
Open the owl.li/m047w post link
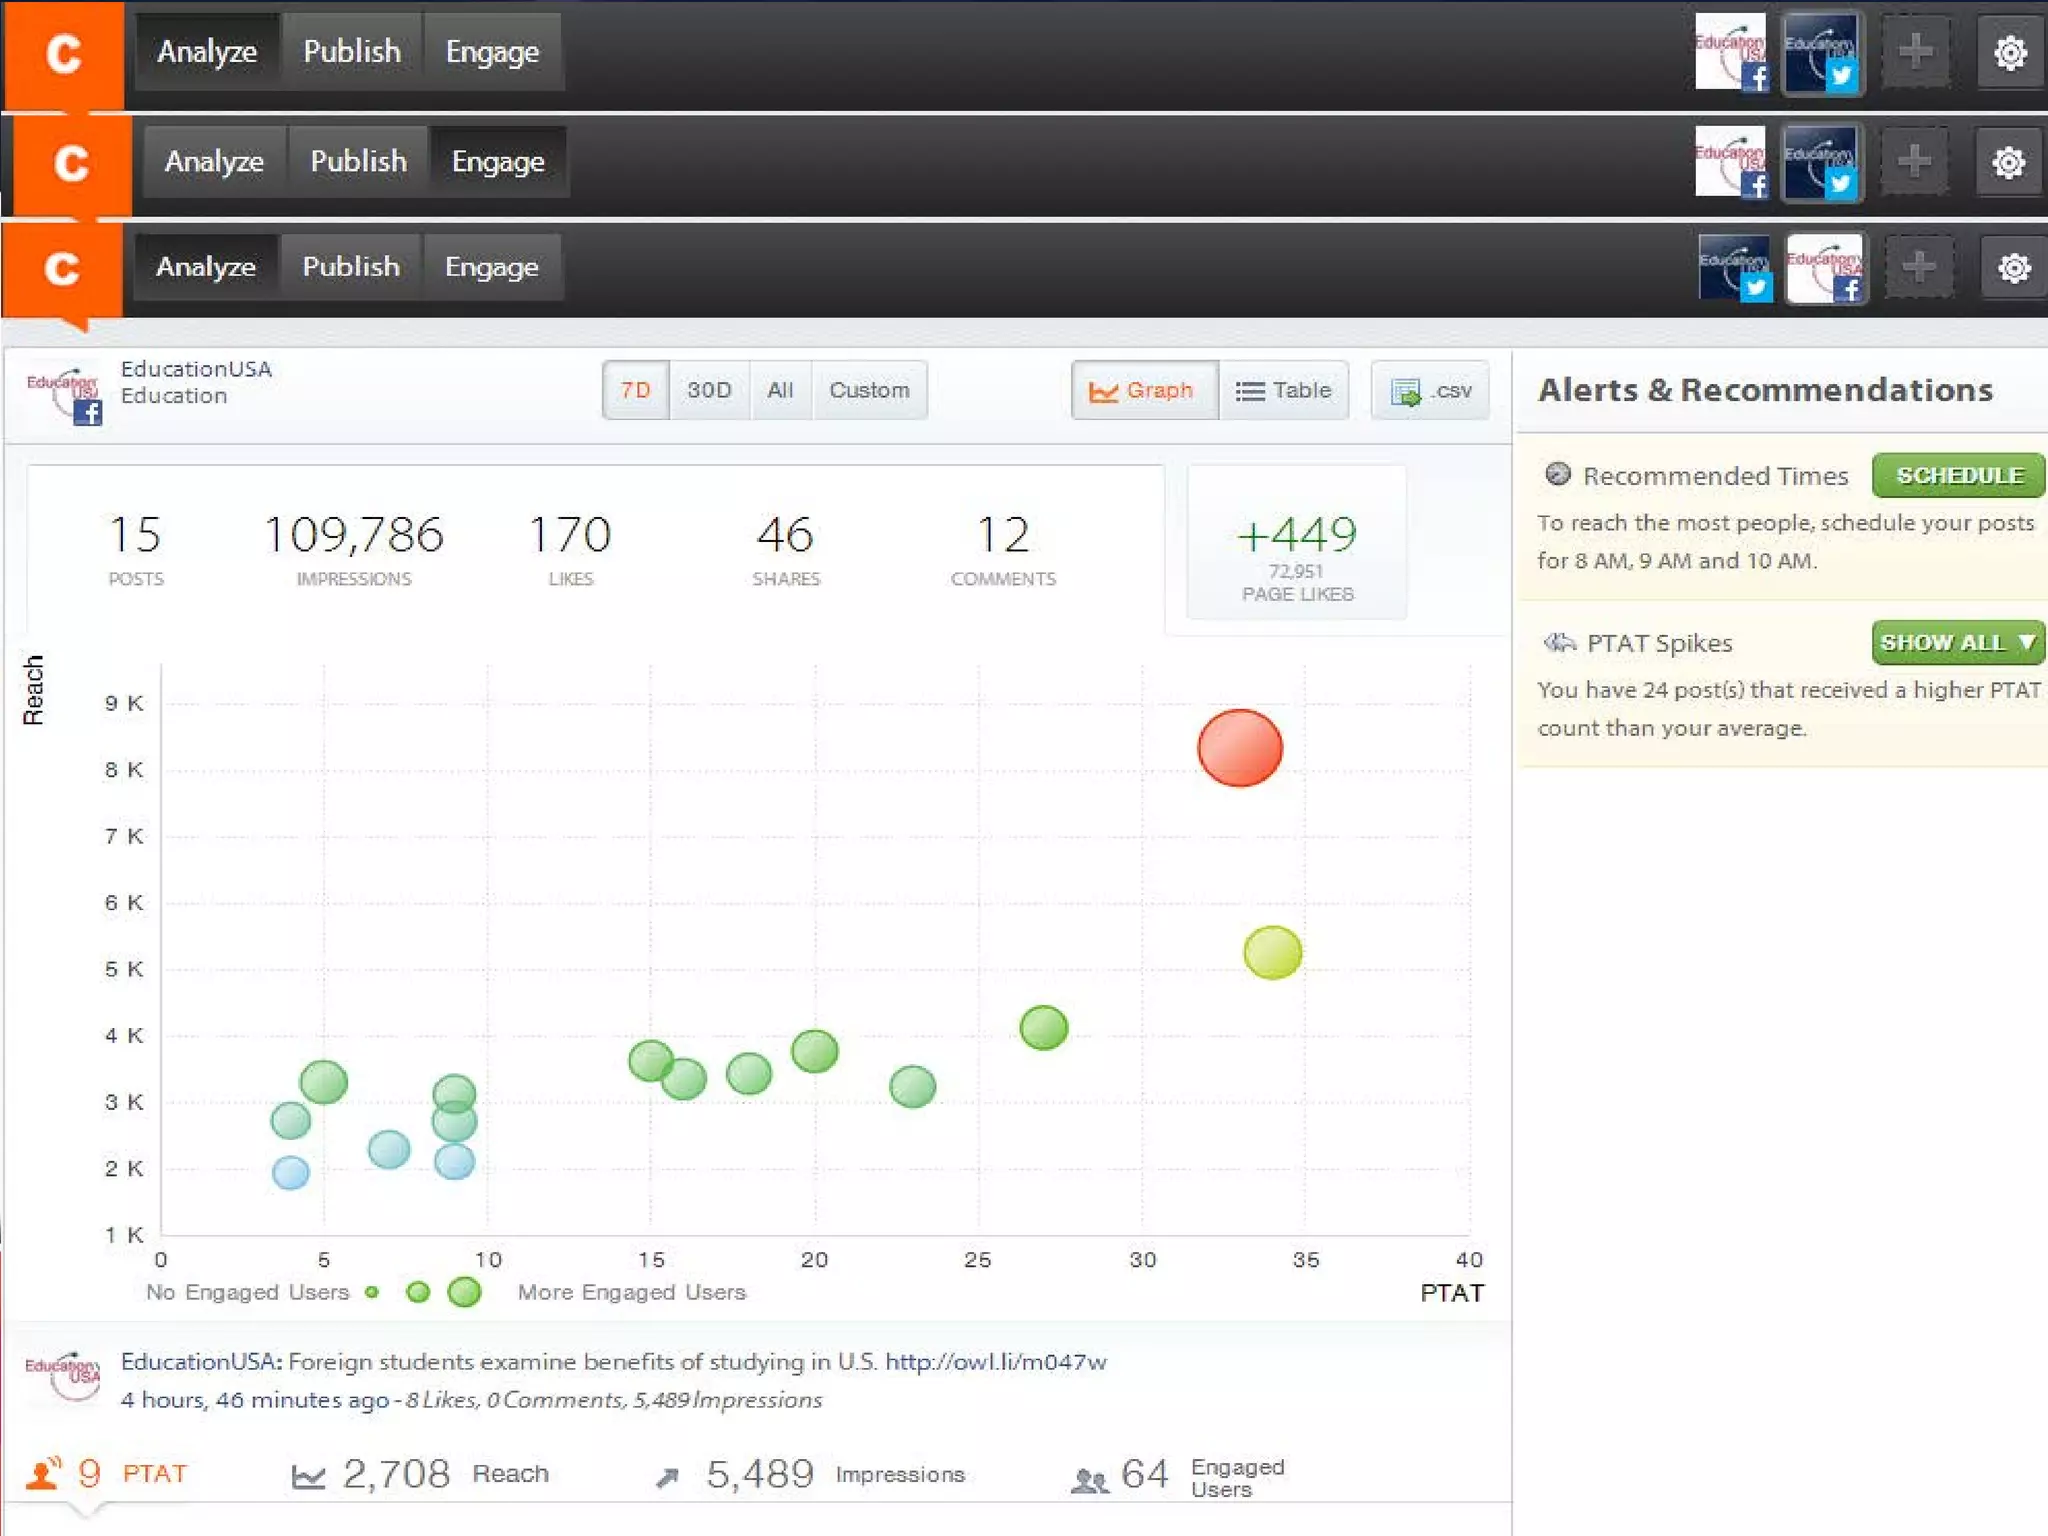click(x=995, y=1361)
